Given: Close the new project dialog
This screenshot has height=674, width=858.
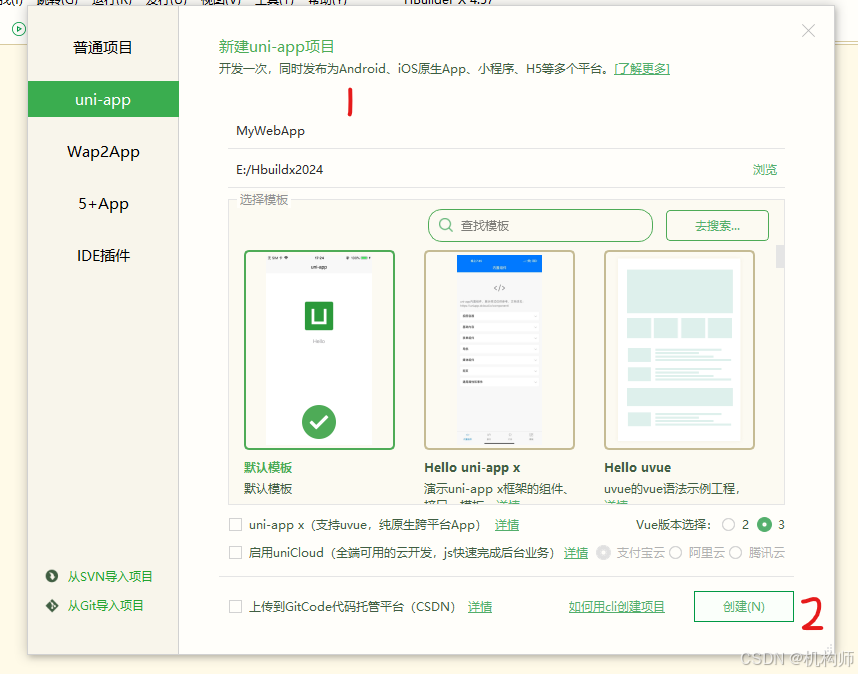Looking at the screenshot, I should [x=808, y=31].
